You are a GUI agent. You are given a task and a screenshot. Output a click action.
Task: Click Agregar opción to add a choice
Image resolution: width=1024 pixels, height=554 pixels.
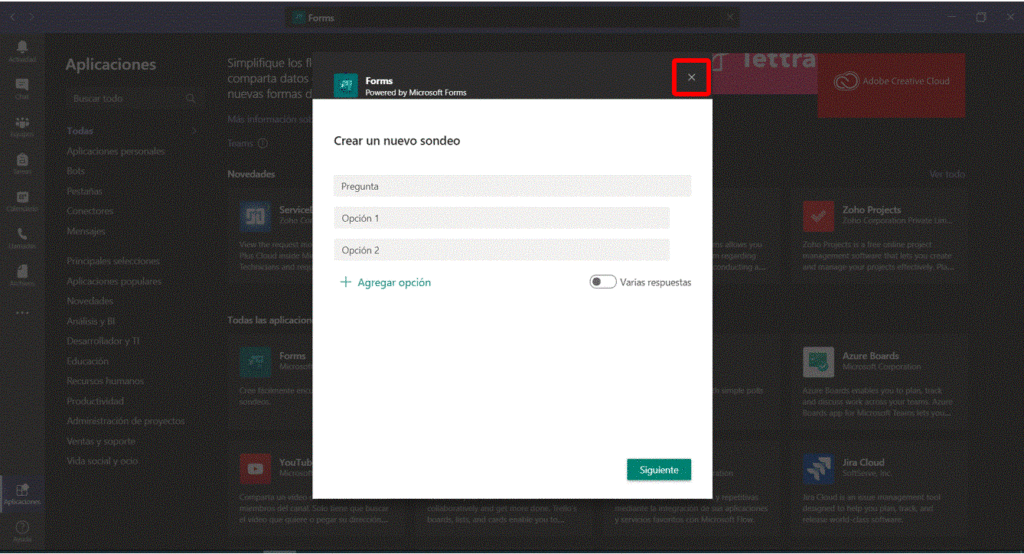386,283
